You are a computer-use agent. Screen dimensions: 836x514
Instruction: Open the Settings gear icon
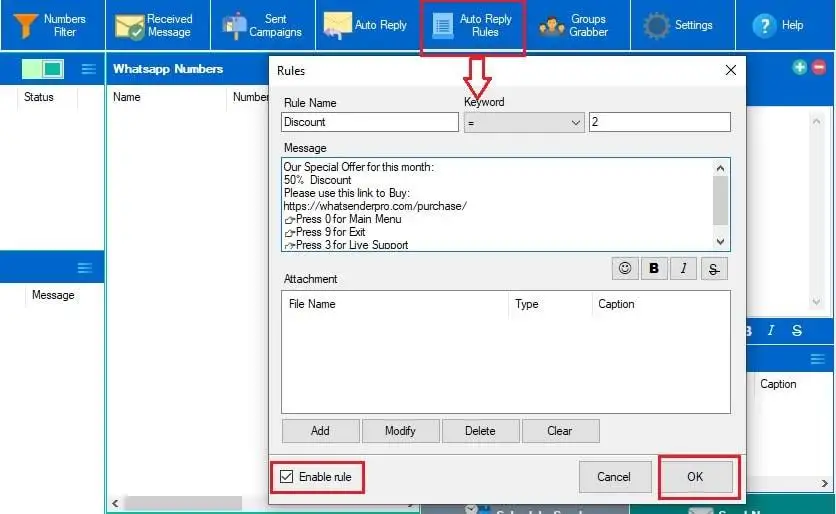[x=656, y=25]
